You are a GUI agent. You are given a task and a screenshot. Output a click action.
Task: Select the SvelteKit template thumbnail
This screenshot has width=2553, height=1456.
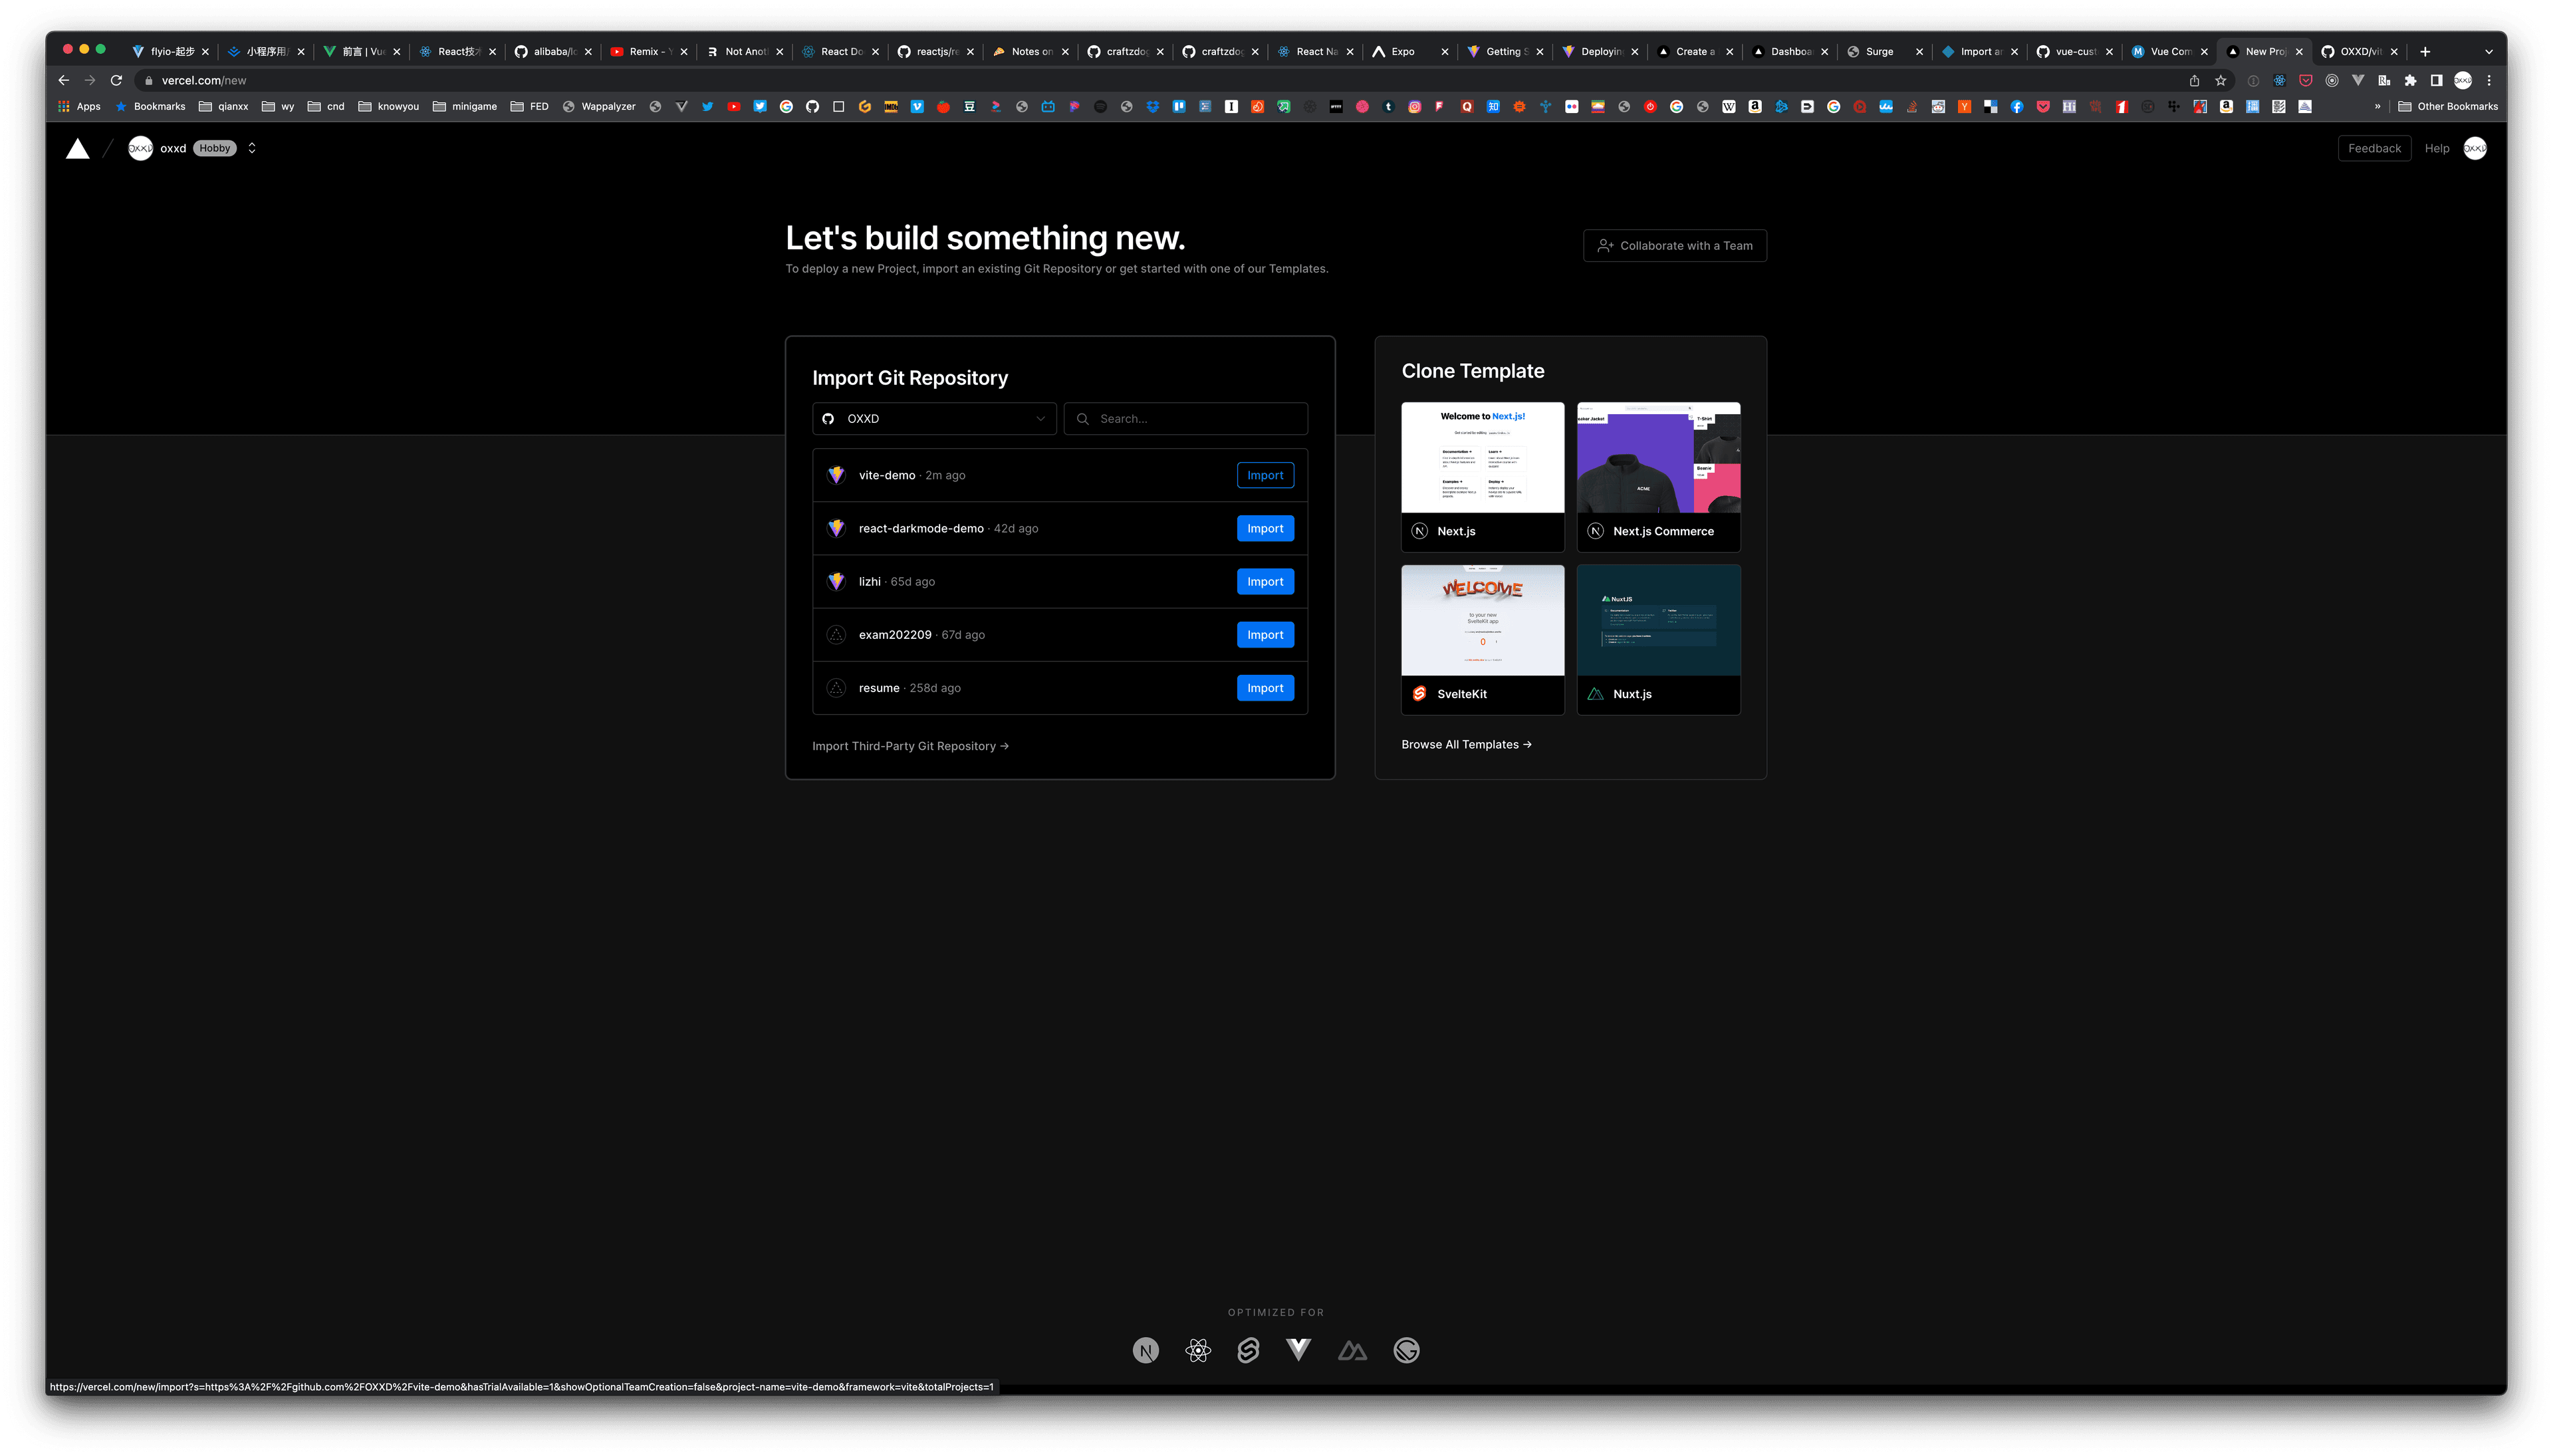coord(1482,620)
